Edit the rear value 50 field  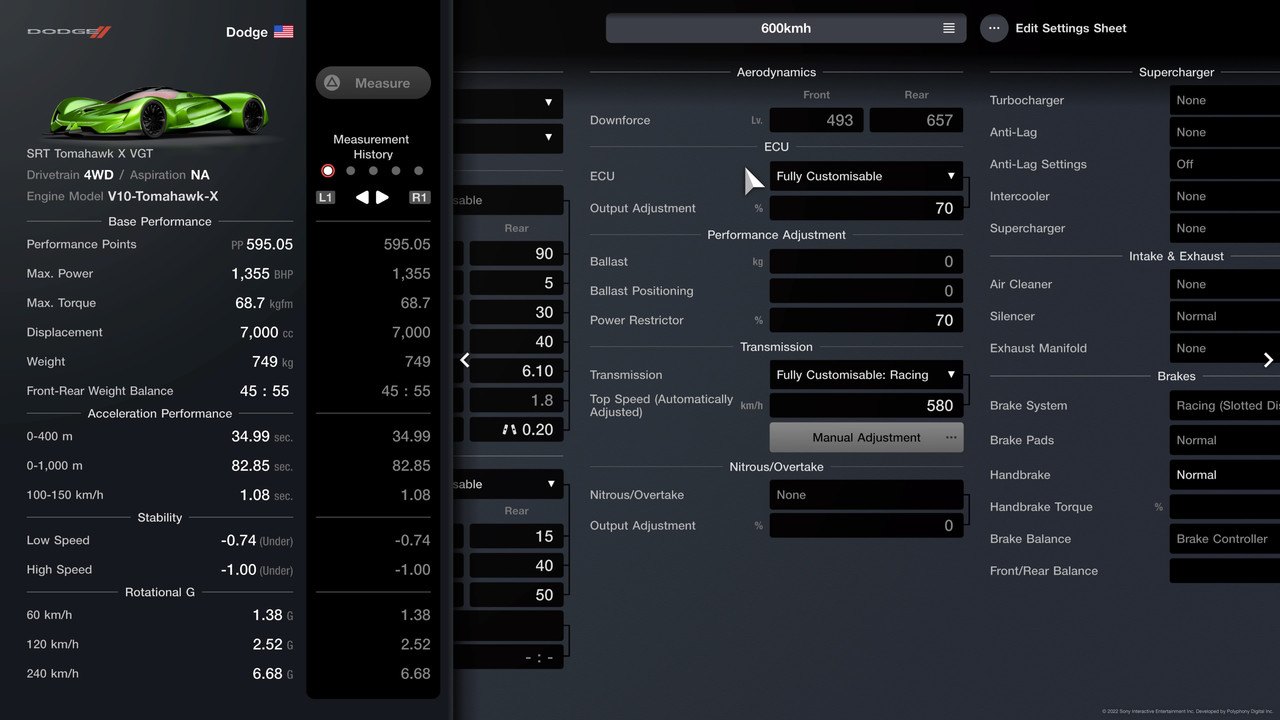pos(516,595)
